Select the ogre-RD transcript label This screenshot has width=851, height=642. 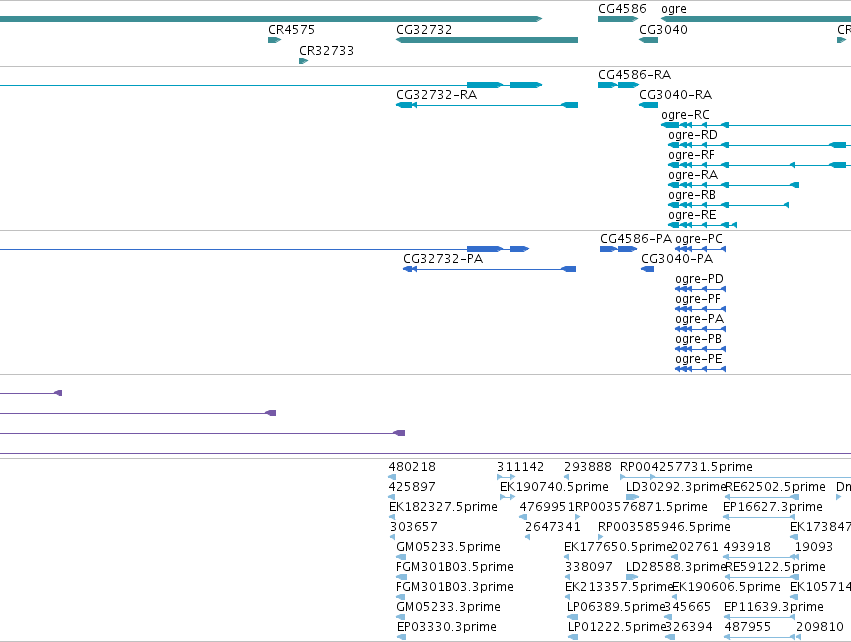tap(693, 135)
